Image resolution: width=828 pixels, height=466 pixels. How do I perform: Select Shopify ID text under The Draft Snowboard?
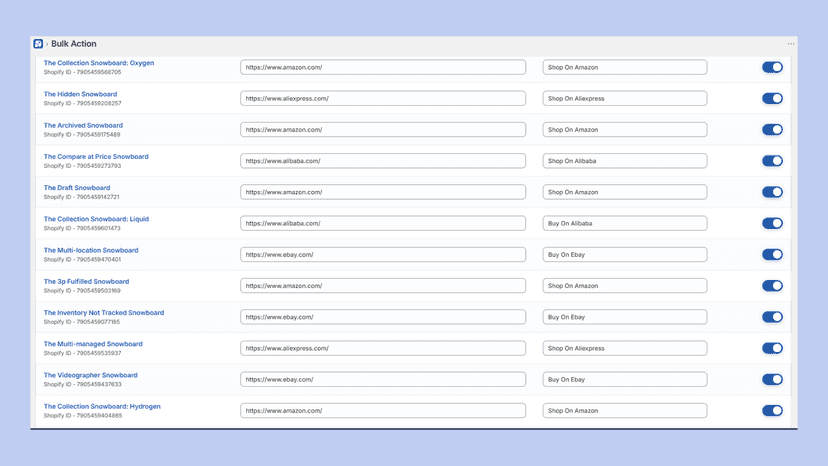pyautogui.click(x=81, y=197)
